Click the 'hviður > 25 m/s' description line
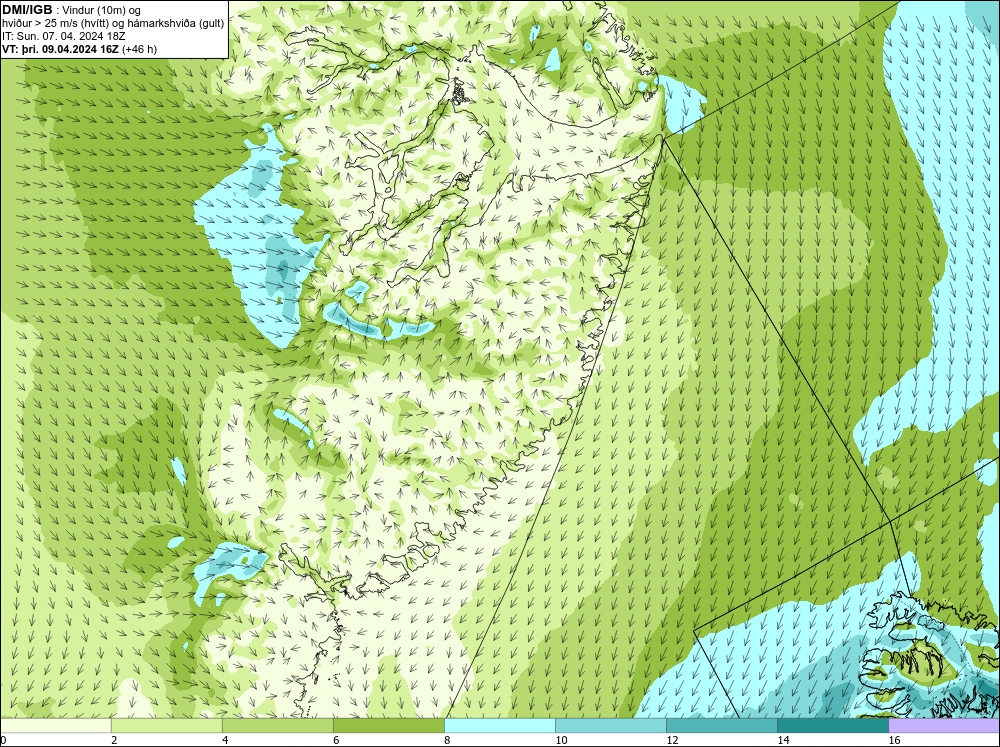This screenshot has height=747, width=1000. click(113, 23)
